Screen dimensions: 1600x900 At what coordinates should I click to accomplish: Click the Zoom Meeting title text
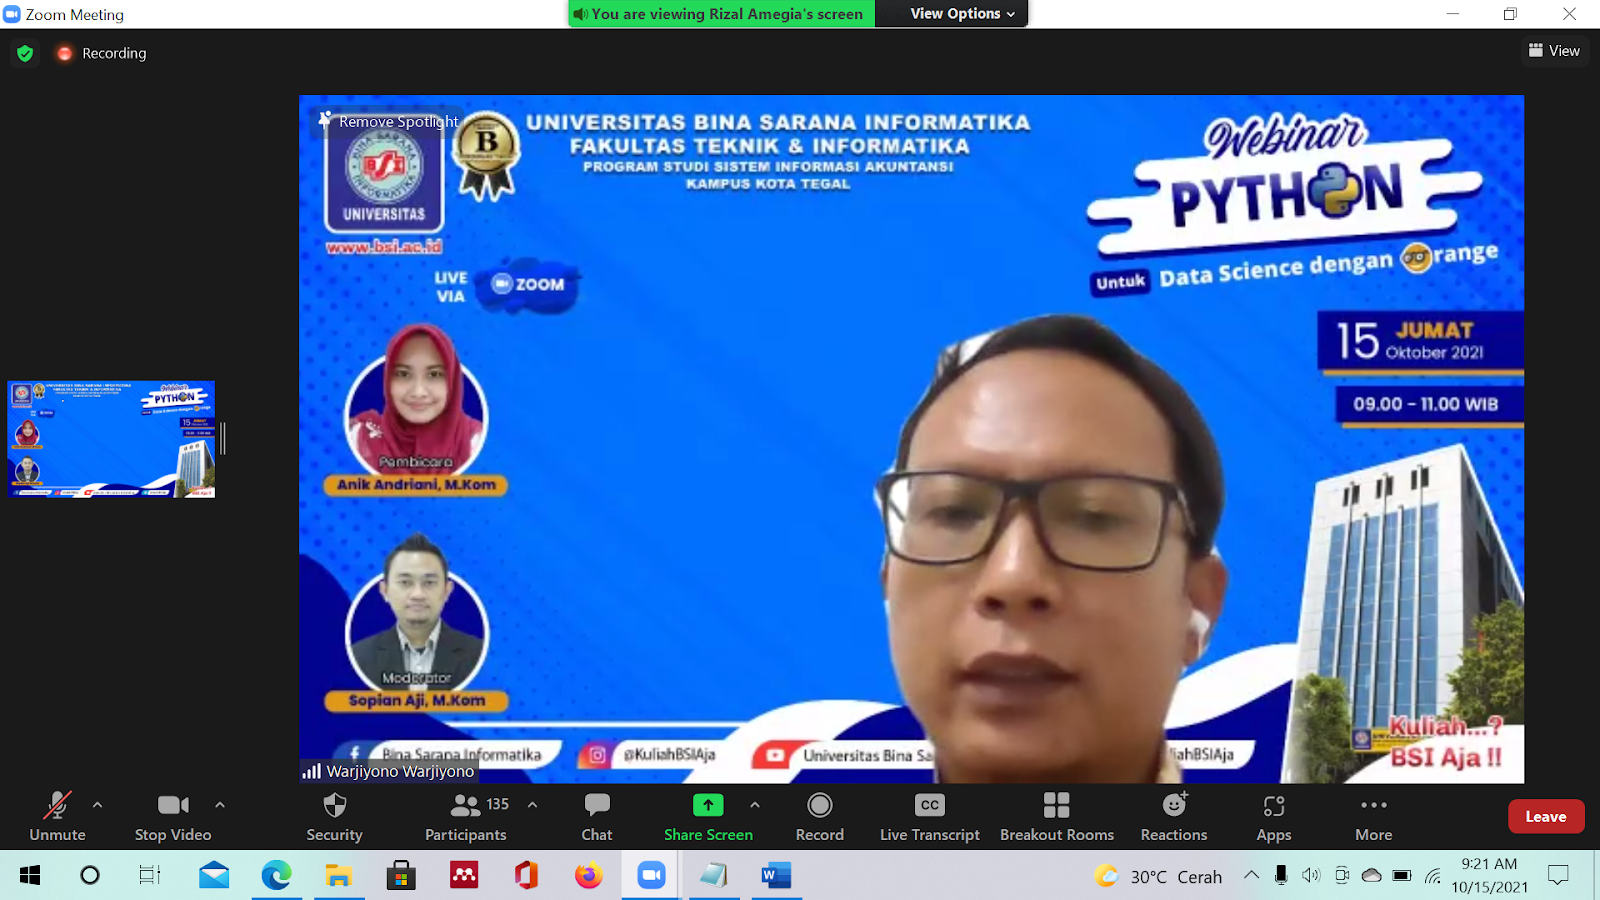click(x=75, y=14)
